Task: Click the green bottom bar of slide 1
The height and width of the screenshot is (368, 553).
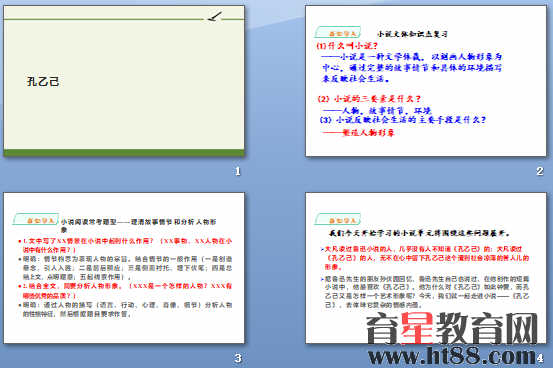Action: 124,153
